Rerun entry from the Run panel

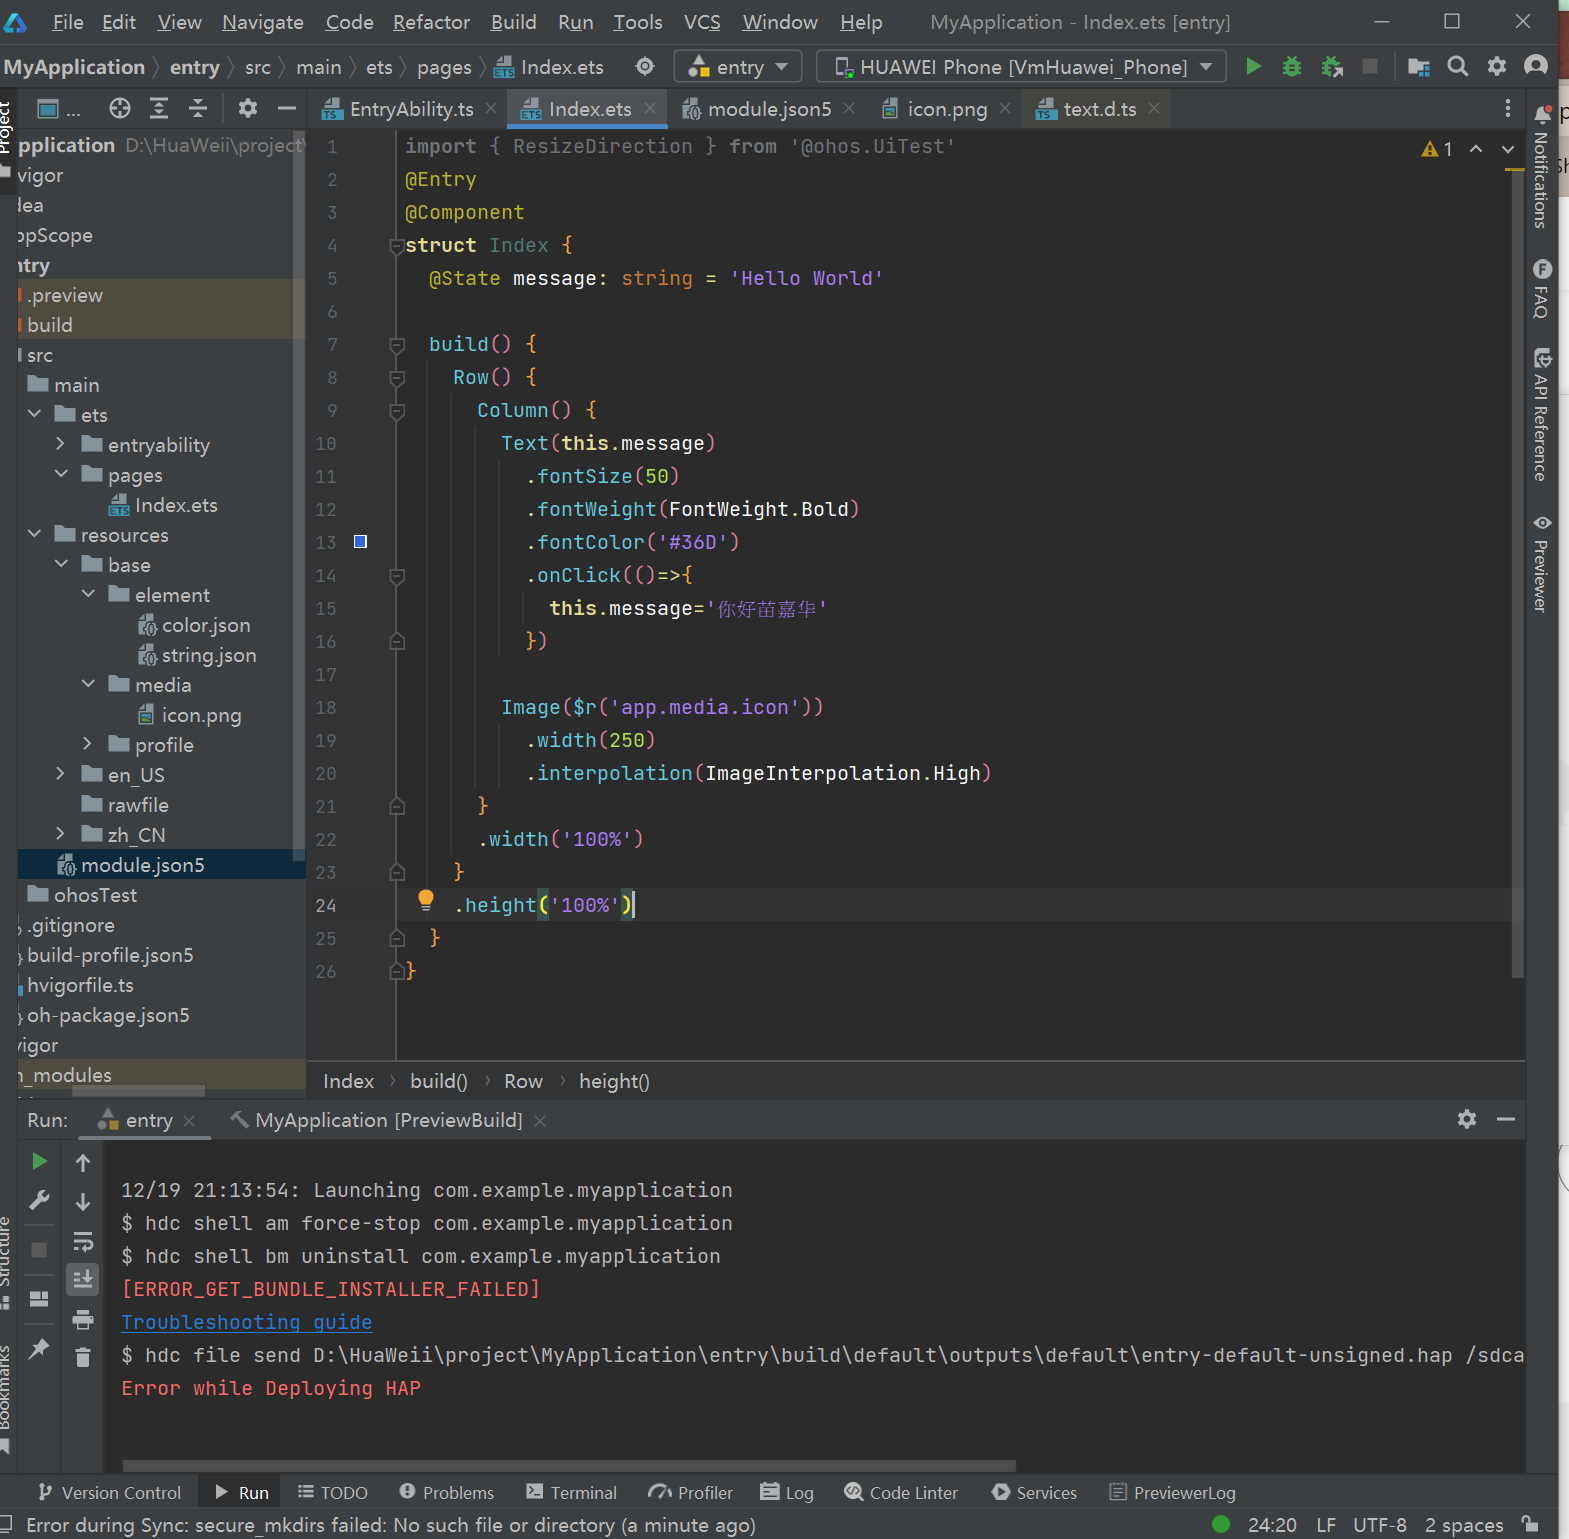[39, 1161]
